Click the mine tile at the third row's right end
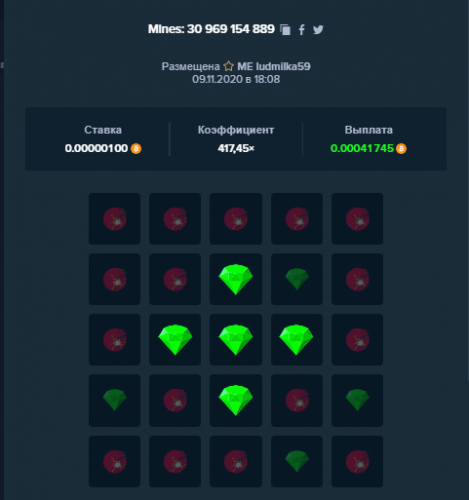This screenshot has height=500, width=469. (357, 340)
